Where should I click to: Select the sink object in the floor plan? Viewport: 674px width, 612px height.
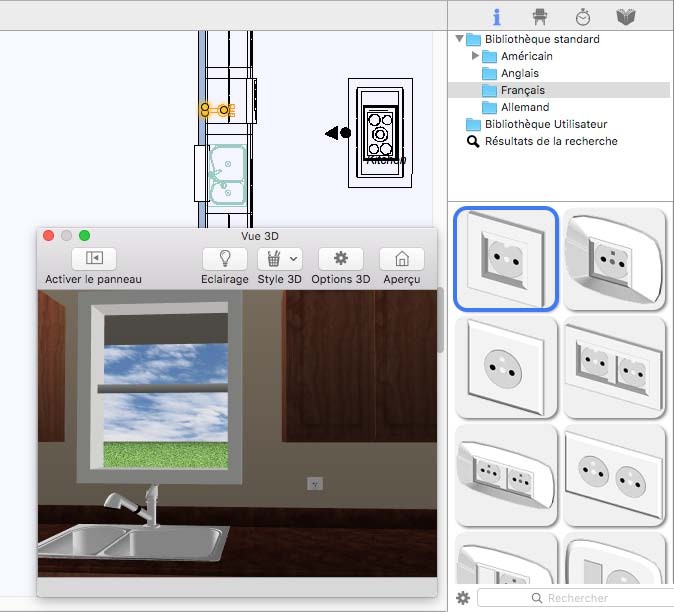(x=228, y=173)
